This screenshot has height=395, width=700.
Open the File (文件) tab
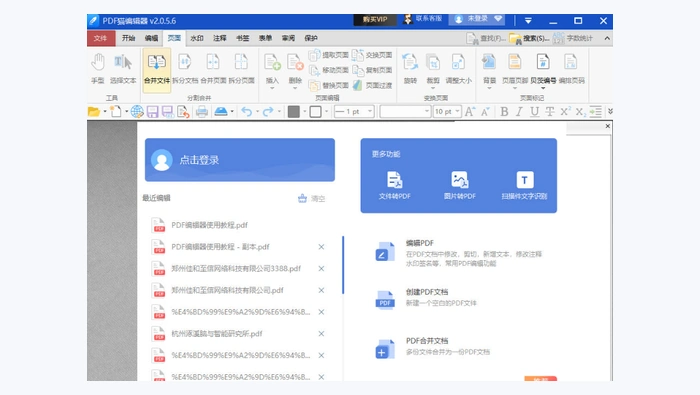[x=101, y=38]
